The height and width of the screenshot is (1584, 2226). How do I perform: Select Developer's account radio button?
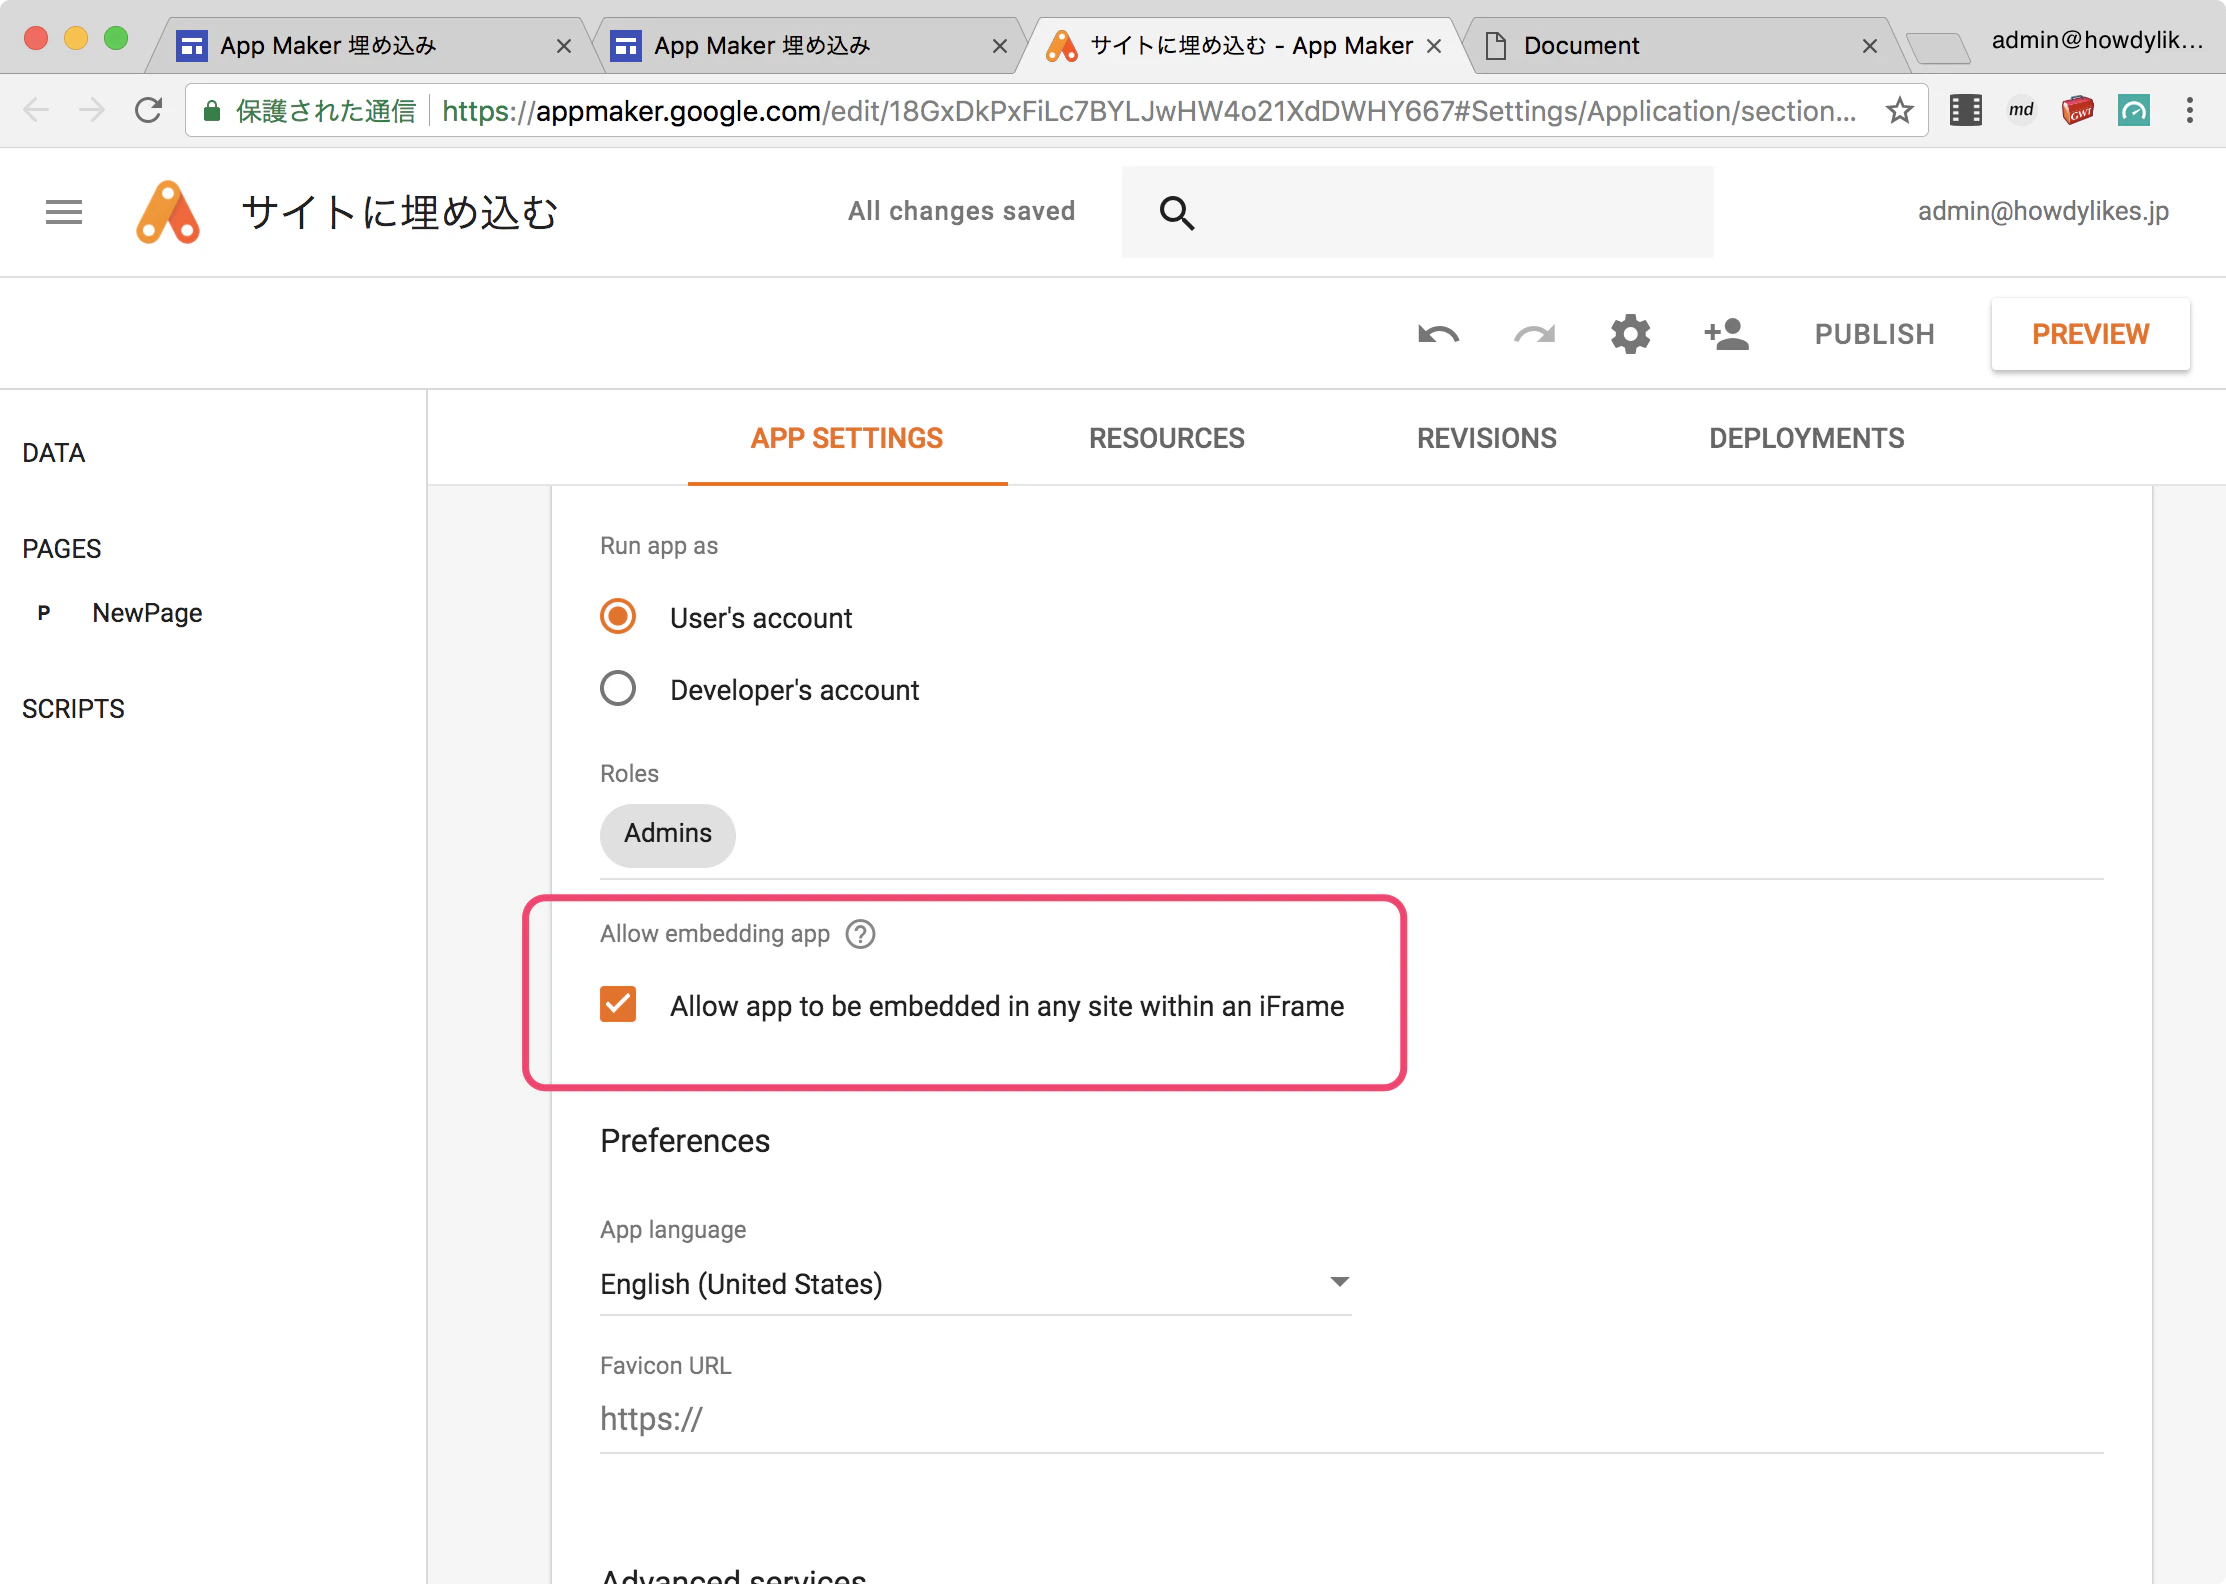pos(618,689)
